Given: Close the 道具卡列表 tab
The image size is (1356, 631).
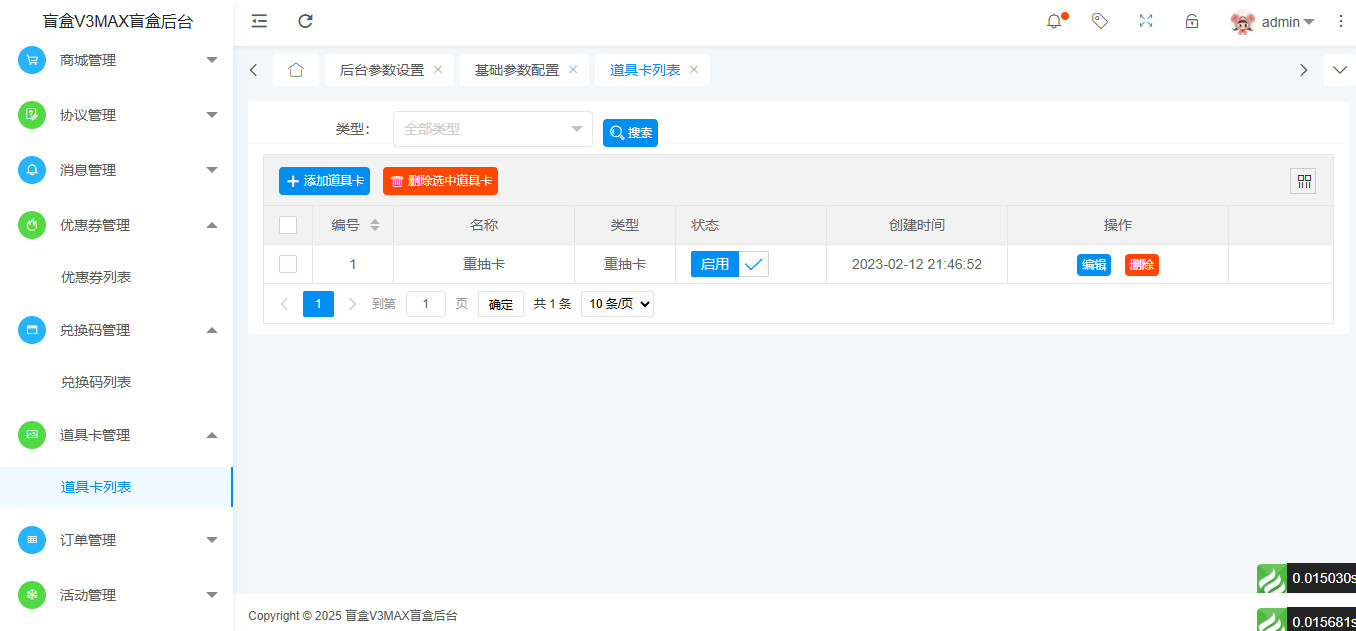Looking at the screenshot, I should click(694, 70).
